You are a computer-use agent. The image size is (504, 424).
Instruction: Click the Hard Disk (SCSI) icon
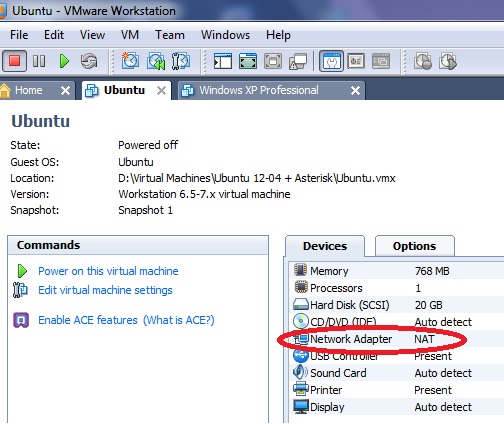tap(301, 305)
